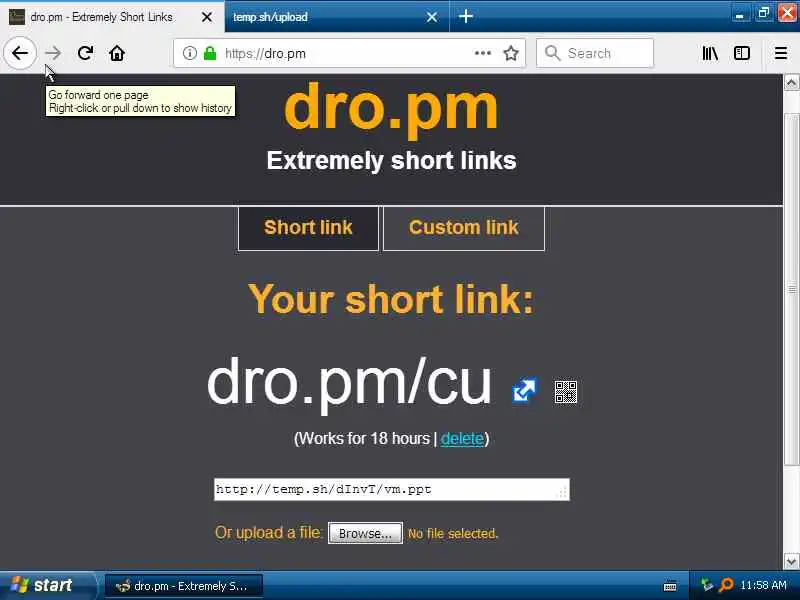Reload the current page
This screenshot has width=800, height=600.
pos(85,53)
